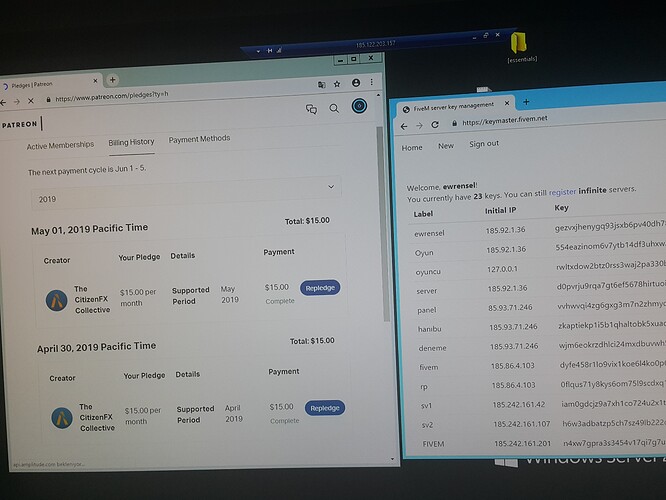
Task: Click Sign out on keymaster page
Action: 484,144
